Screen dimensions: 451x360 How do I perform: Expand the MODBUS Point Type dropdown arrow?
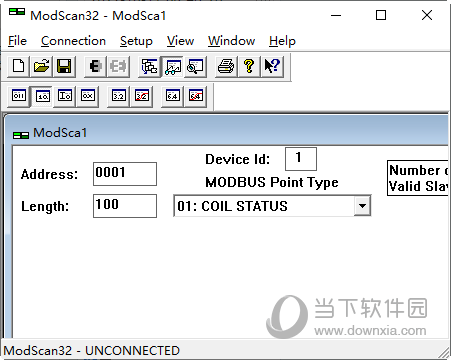click(x=362, y=206)
